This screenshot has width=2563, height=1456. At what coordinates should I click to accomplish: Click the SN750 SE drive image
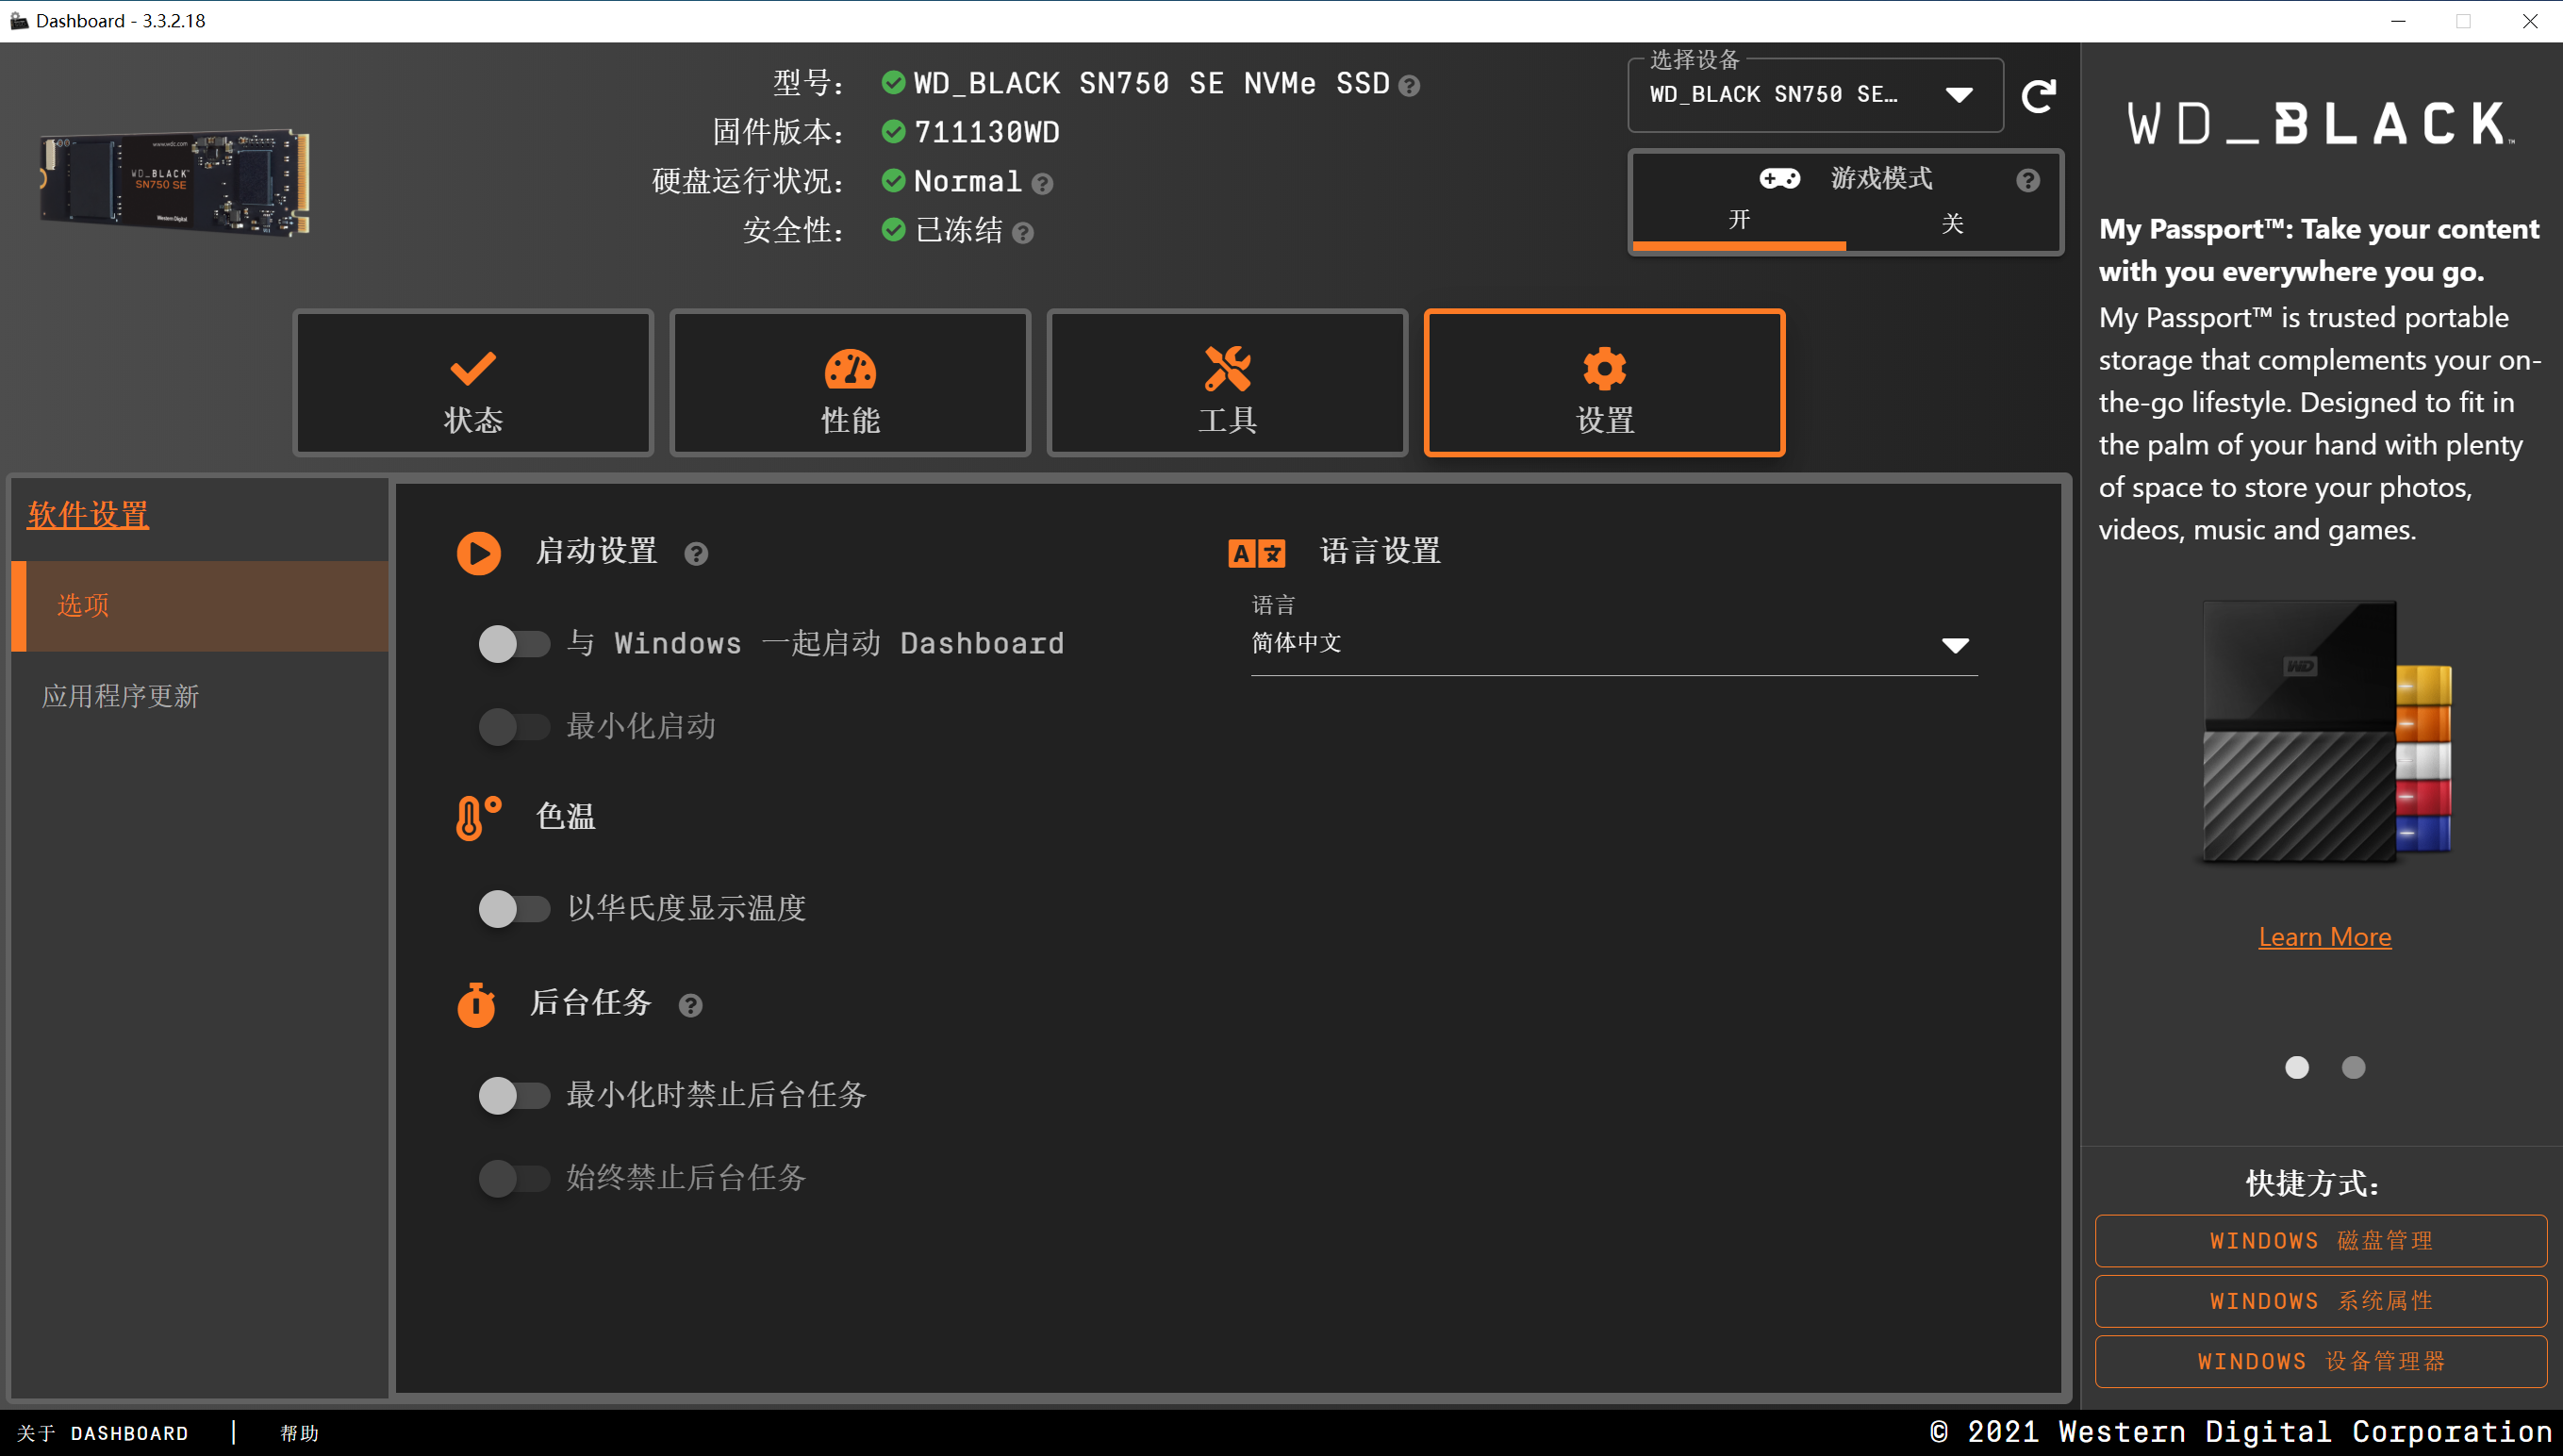pos(175,181)
